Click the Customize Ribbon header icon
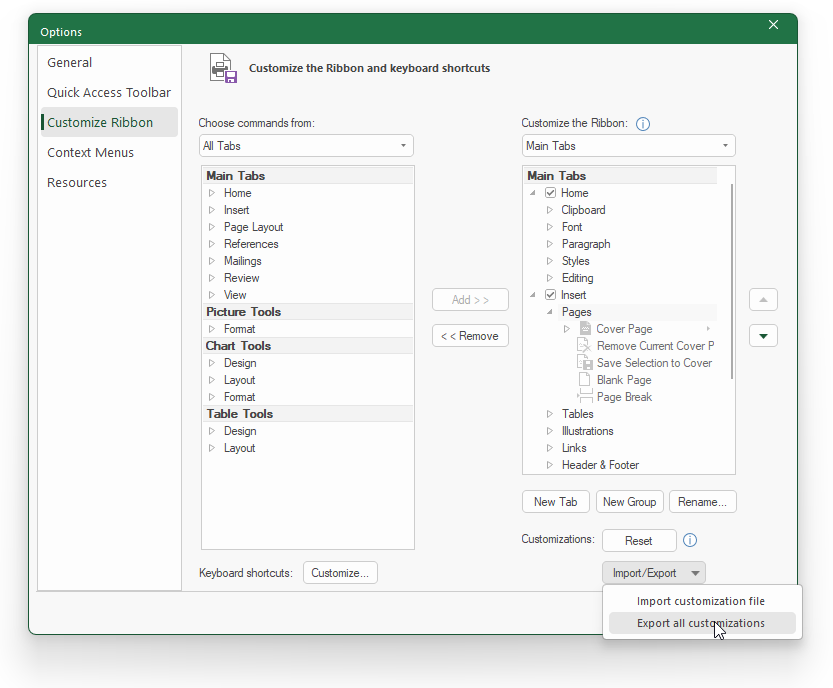Screen dimensions: 833x688 [x=223, y=68]
